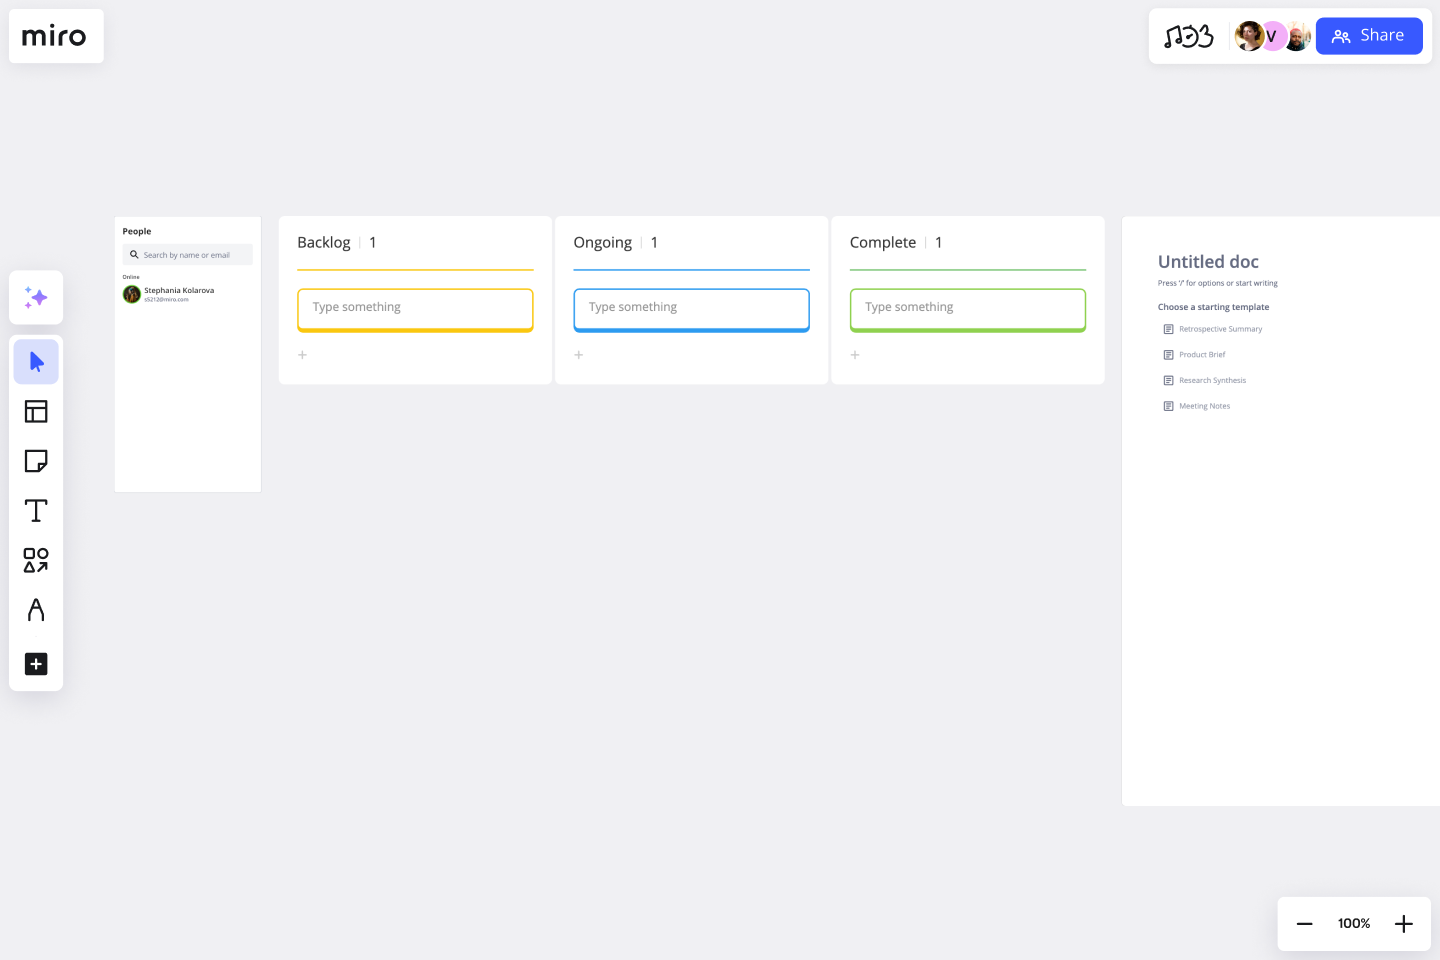
Task: Edit the Untitled doc title
Action: pyautogui.click(x=1208, y=262)
